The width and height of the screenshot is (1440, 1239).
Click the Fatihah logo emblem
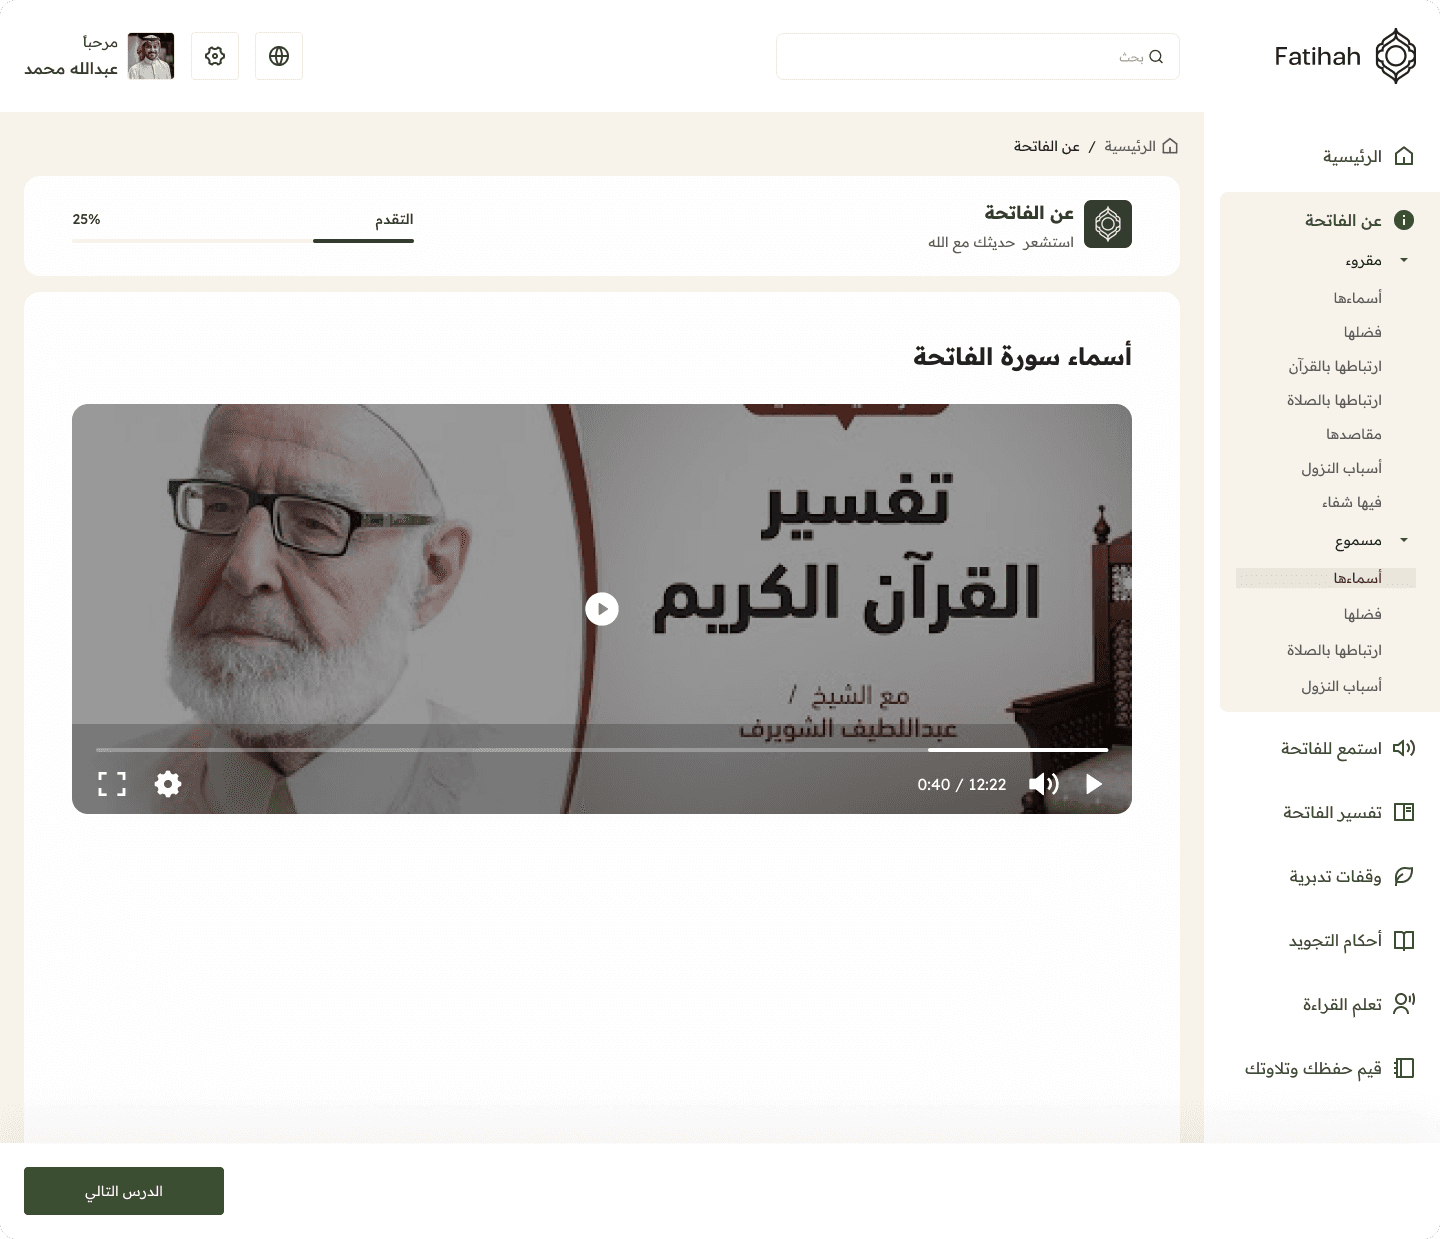point(1396,56)
